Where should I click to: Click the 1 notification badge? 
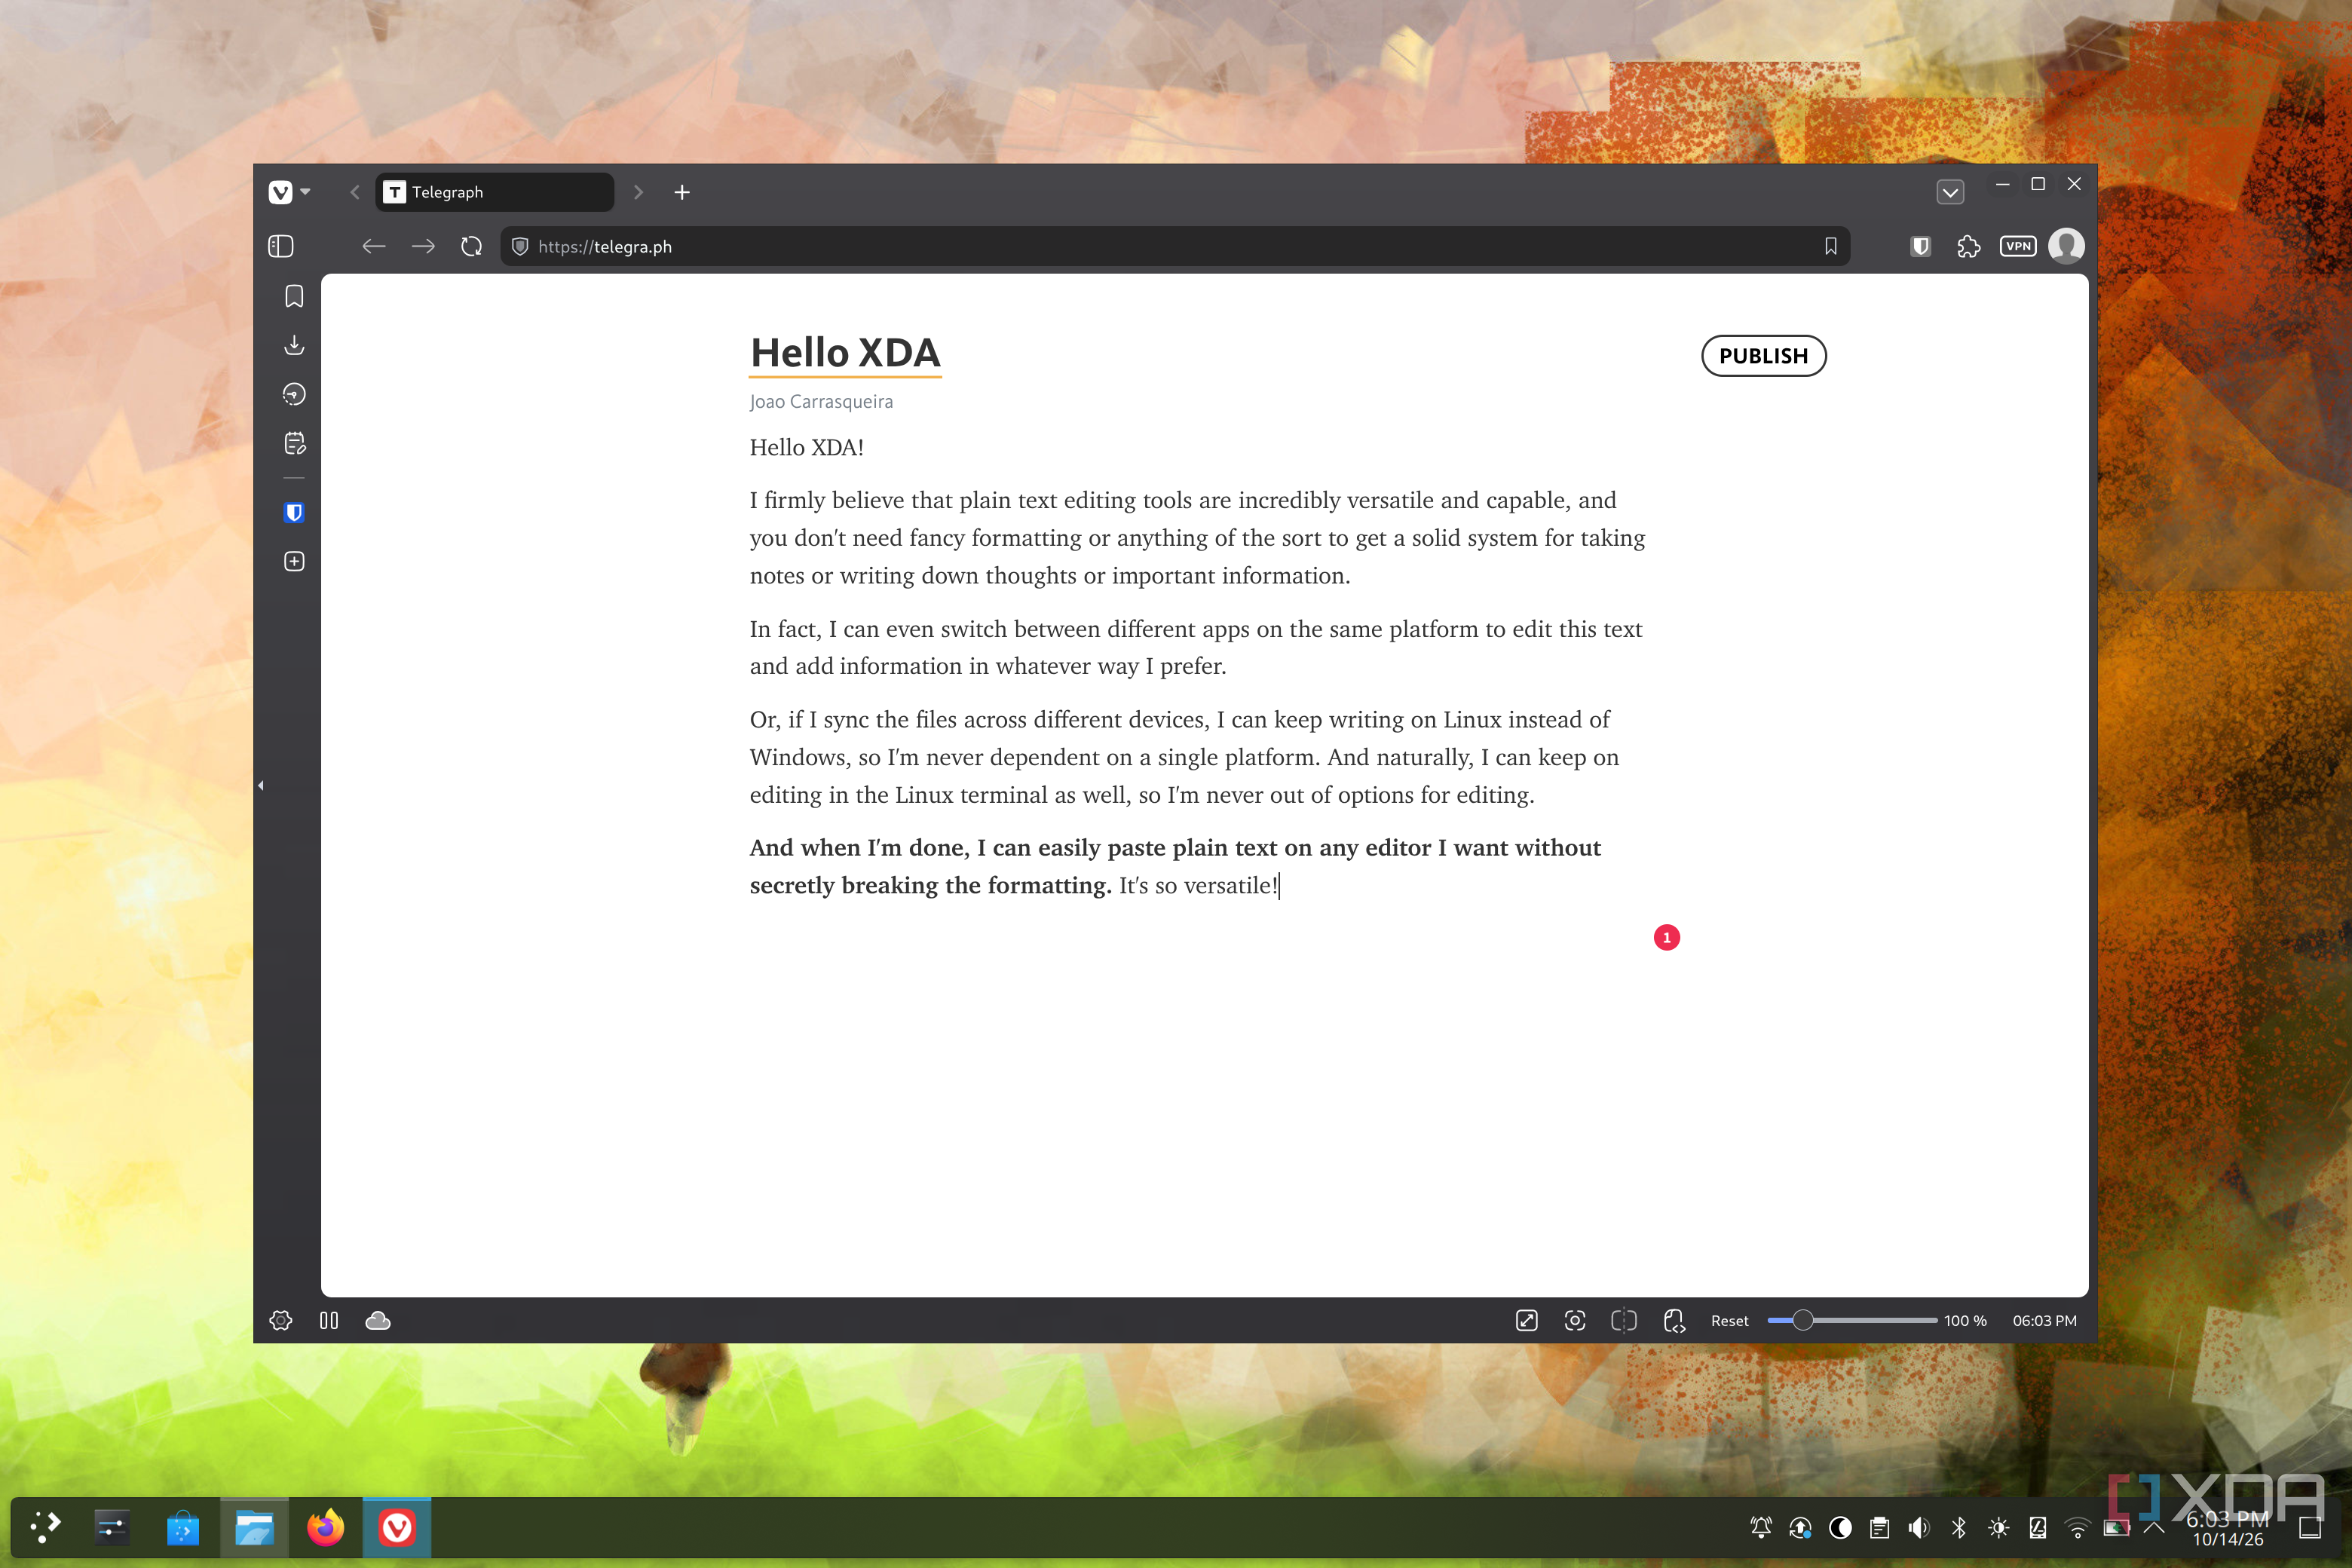(x=1666, y=937)
